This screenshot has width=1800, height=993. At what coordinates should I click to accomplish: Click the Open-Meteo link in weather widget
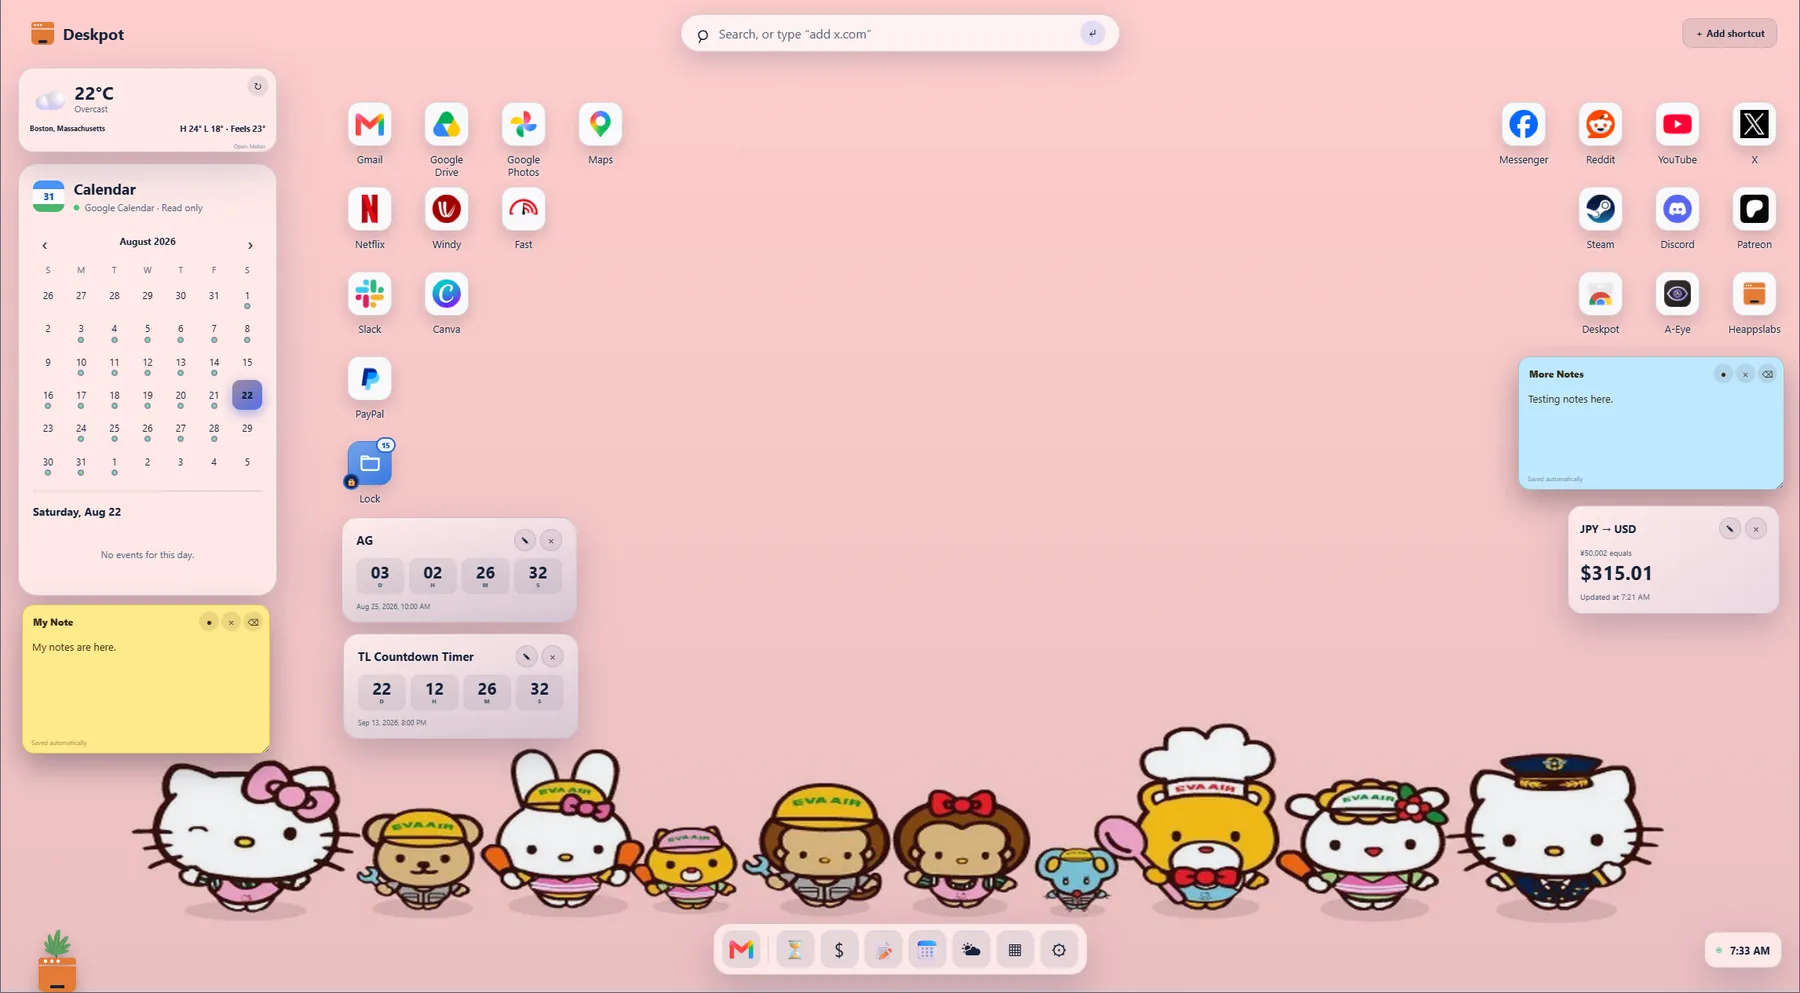[x=249, y=146]
